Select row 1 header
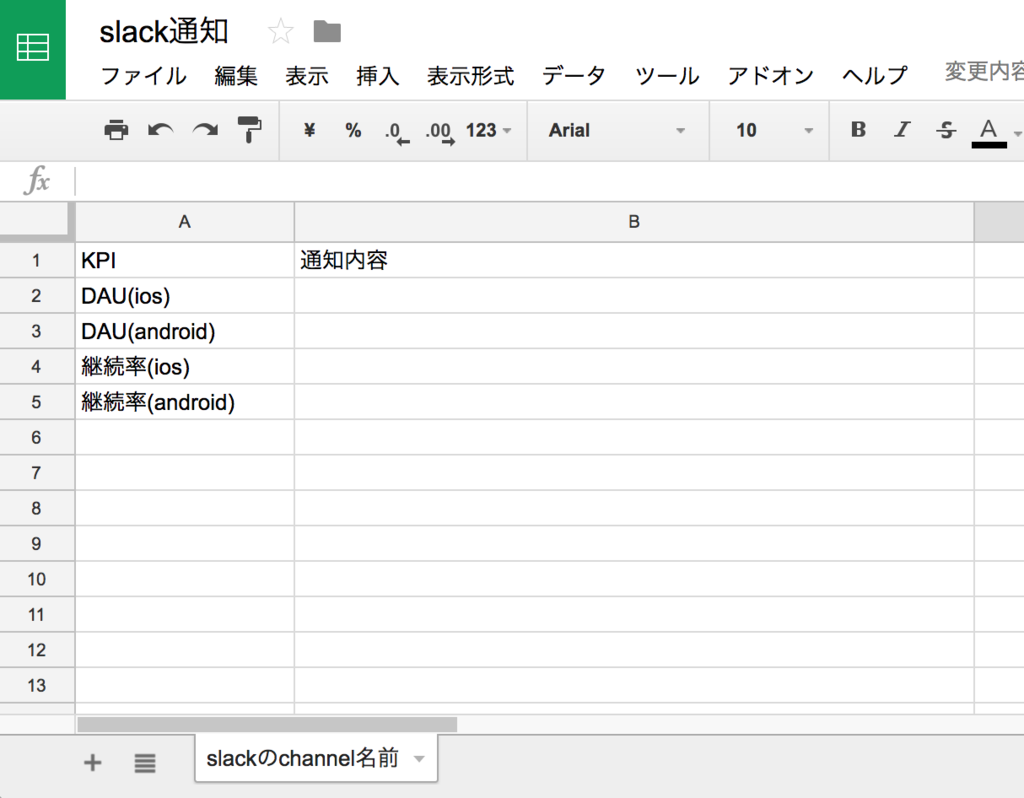1024x798 pixels. [37, 261]
